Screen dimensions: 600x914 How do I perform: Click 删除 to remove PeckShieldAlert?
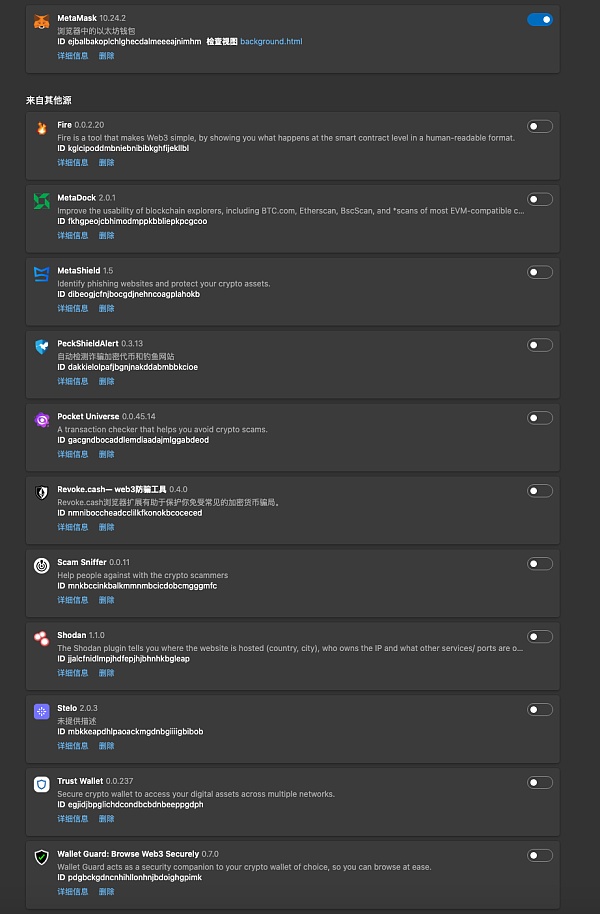coord(106,381)
